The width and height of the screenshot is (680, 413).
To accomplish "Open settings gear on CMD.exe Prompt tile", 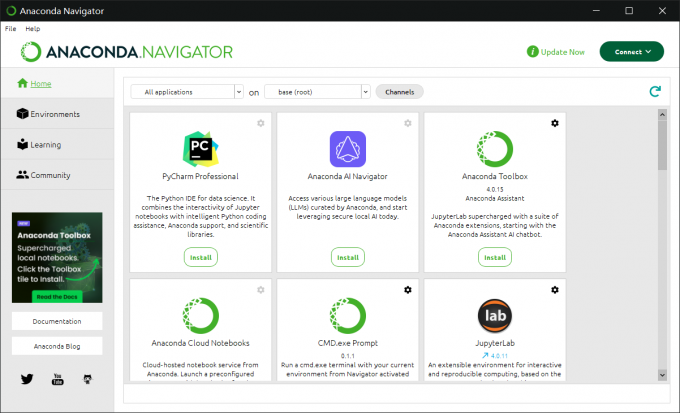I will point(408,289).
